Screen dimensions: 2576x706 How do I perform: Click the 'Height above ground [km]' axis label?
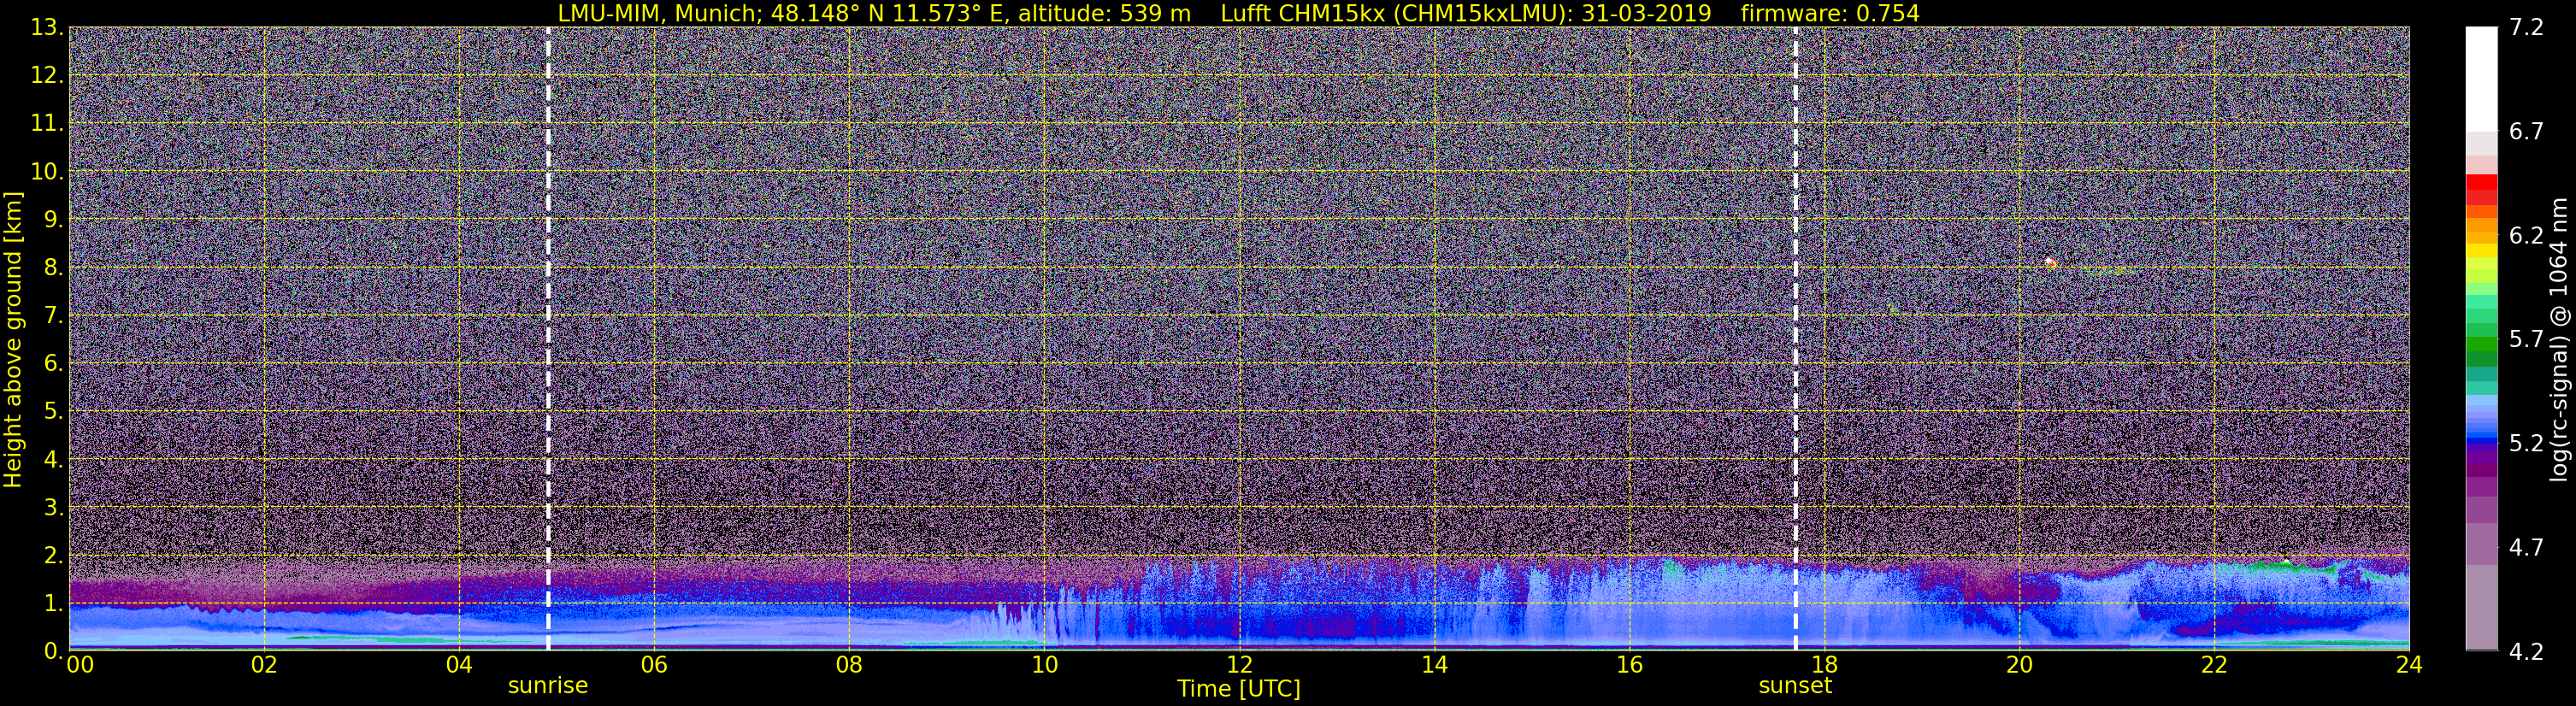[13, 339]
